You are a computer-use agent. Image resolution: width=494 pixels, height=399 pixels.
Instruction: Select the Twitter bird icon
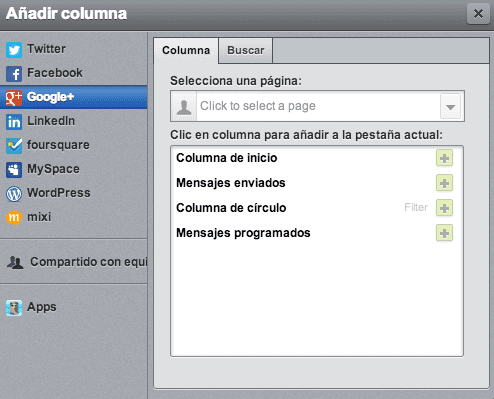pos(14,50)
